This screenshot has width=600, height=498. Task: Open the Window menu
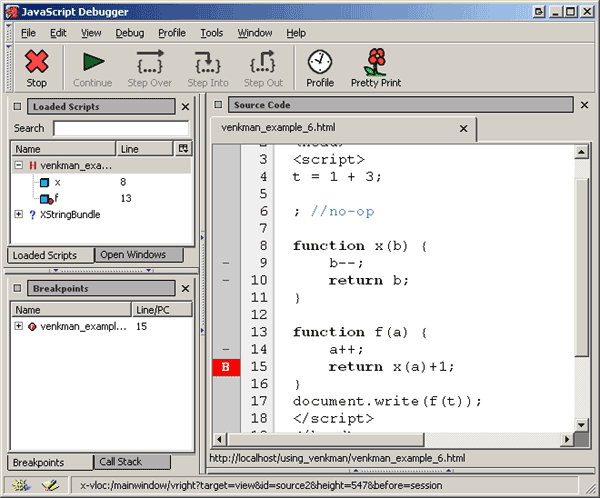pyautogui.click(x=254, y=33)
